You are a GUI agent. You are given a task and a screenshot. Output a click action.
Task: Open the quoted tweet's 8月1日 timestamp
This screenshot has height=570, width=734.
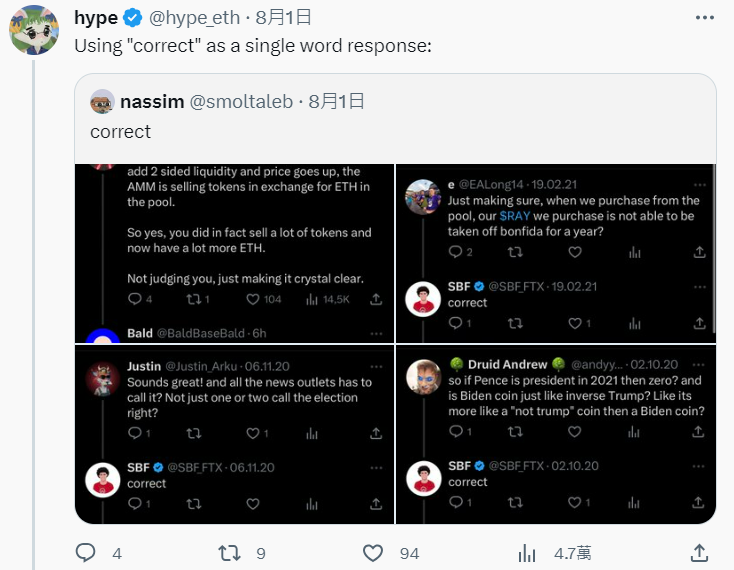pos(336,102)
